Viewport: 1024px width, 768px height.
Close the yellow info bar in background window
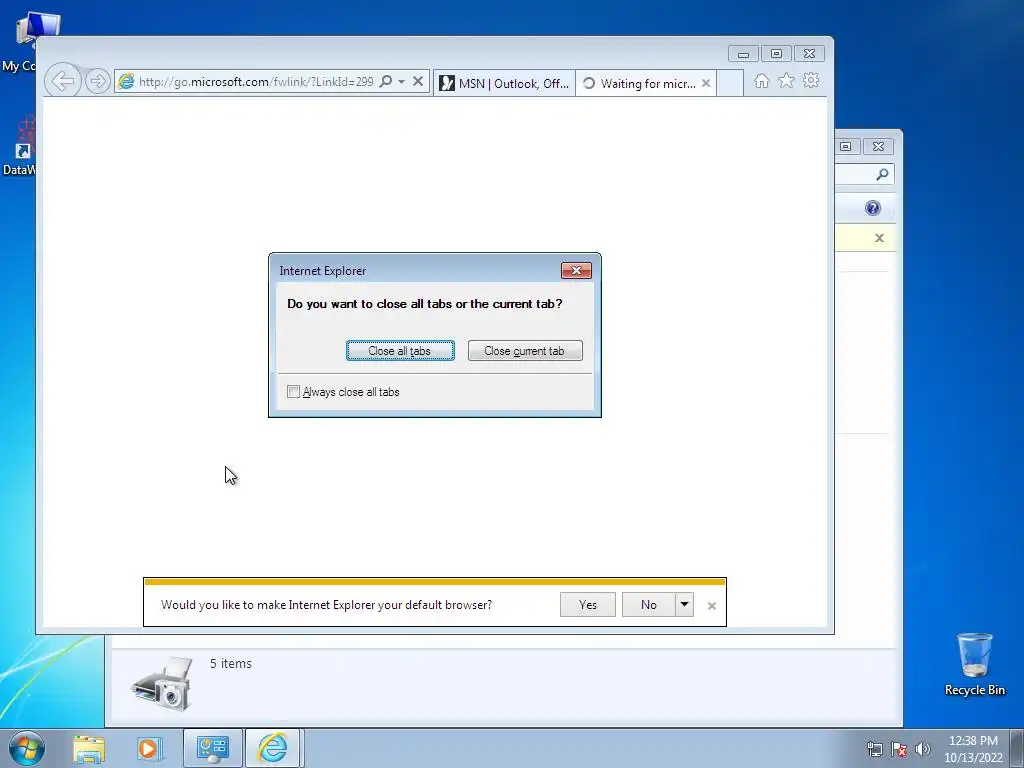tap(879, 238)
